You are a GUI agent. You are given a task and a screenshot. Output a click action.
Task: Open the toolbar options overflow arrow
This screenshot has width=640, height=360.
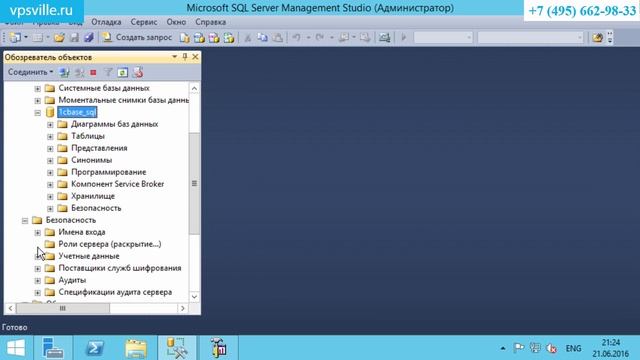tap(610, 38)
